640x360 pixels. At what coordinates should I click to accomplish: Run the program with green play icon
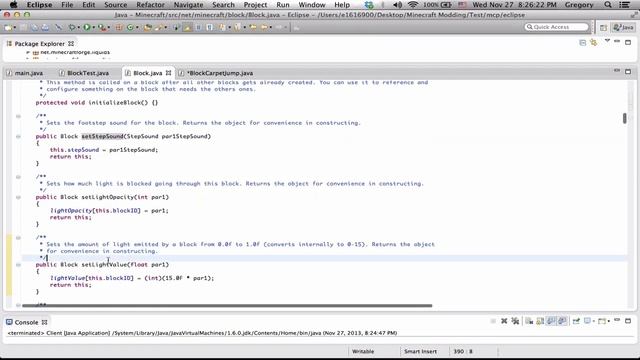click(87, 27)
